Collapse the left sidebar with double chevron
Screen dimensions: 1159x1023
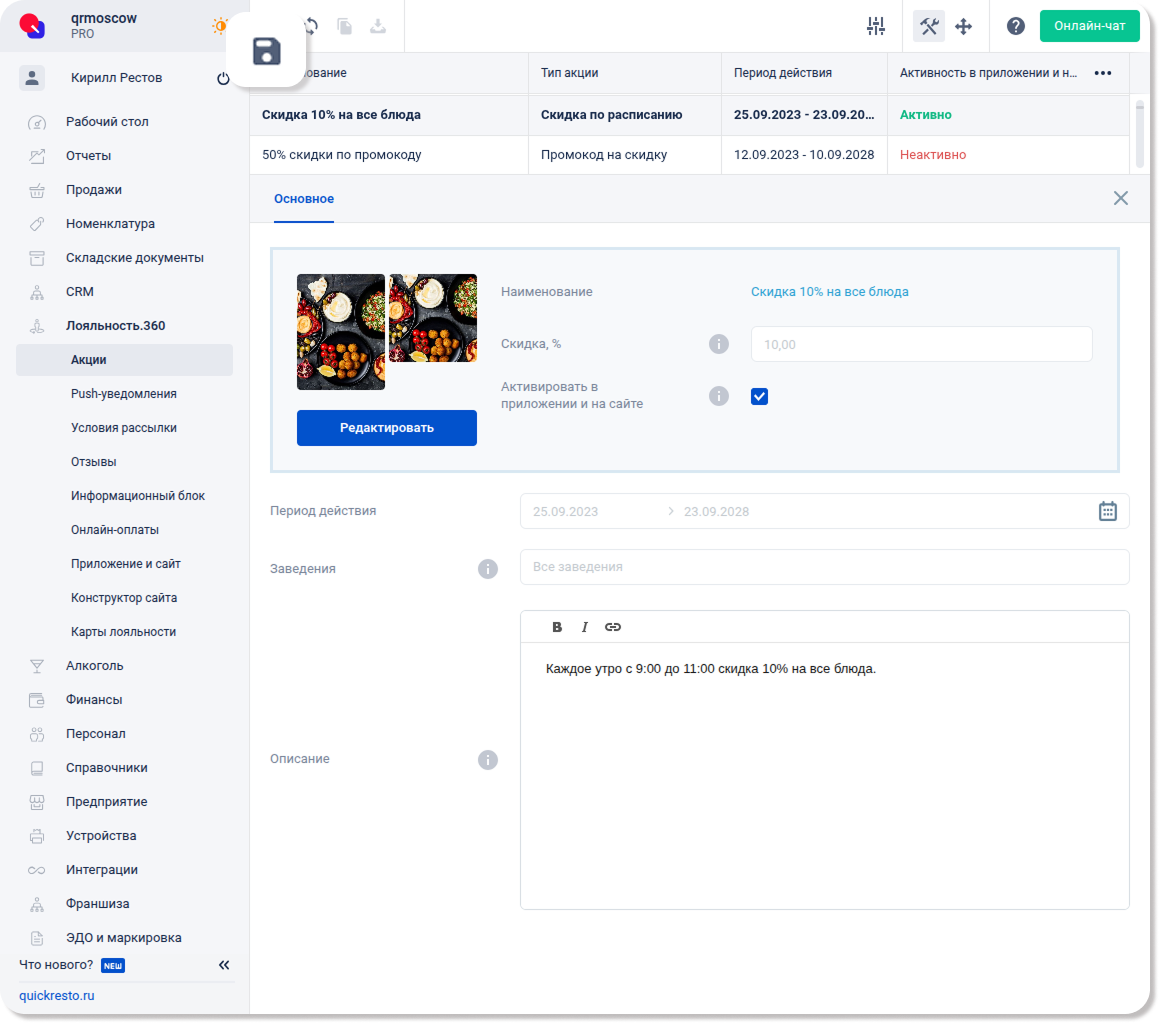click(224, 965)
